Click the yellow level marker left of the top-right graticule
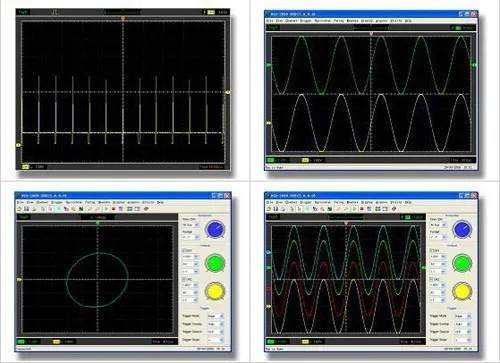The height and width of the screenshot is (363, 500). [x=269, y=123]
